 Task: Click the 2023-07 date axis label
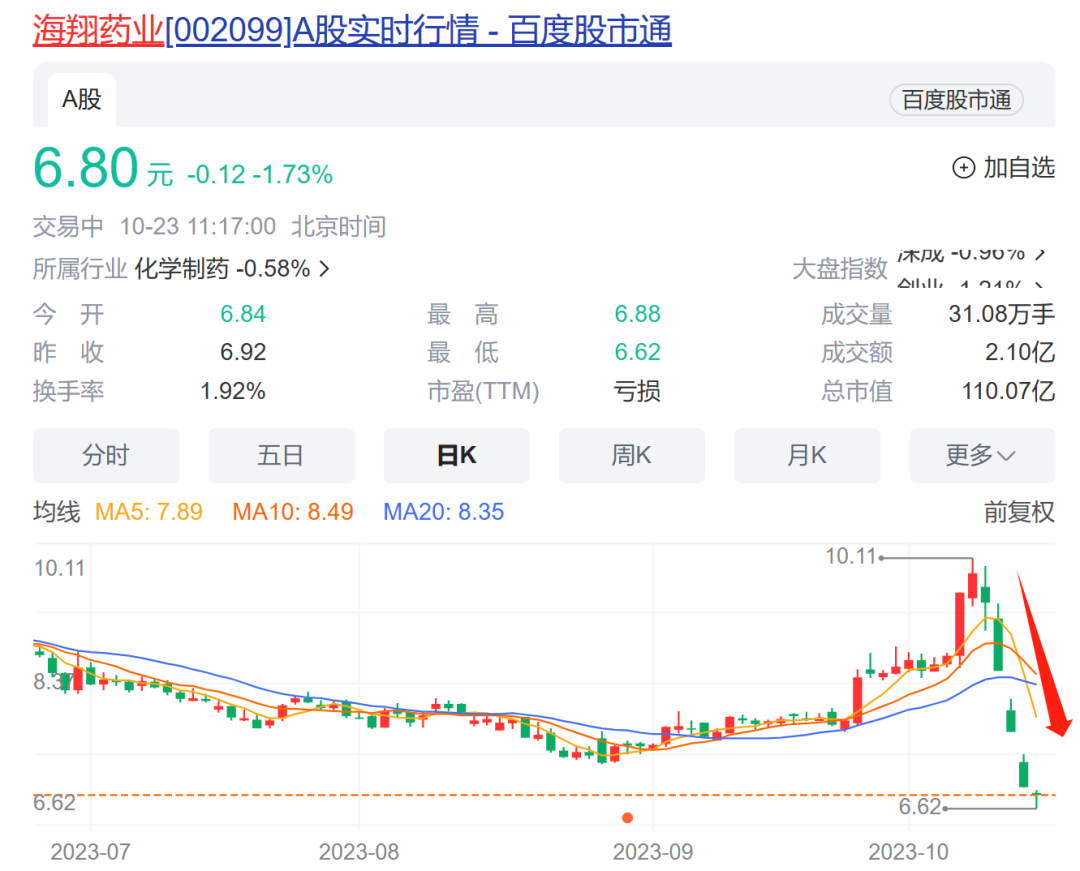point(90,852)
